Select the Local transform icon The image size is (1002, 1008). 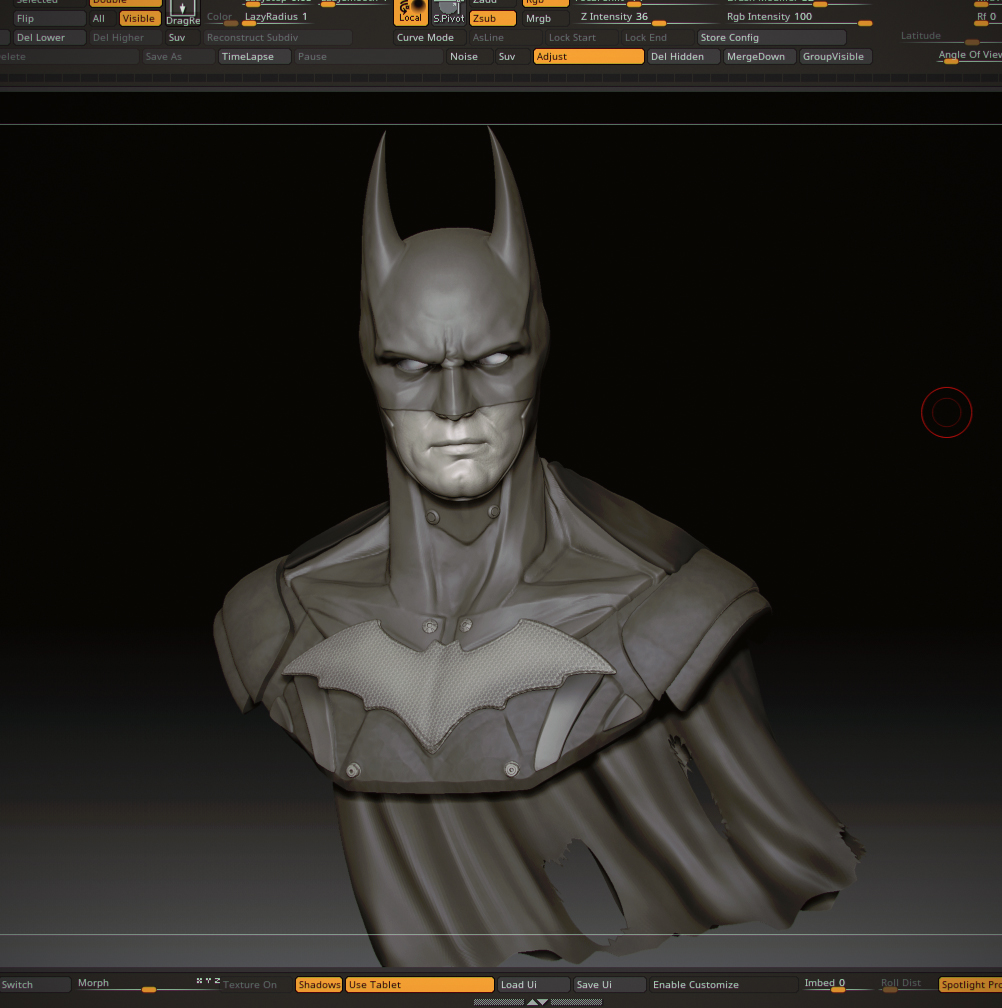coord(410,12)
